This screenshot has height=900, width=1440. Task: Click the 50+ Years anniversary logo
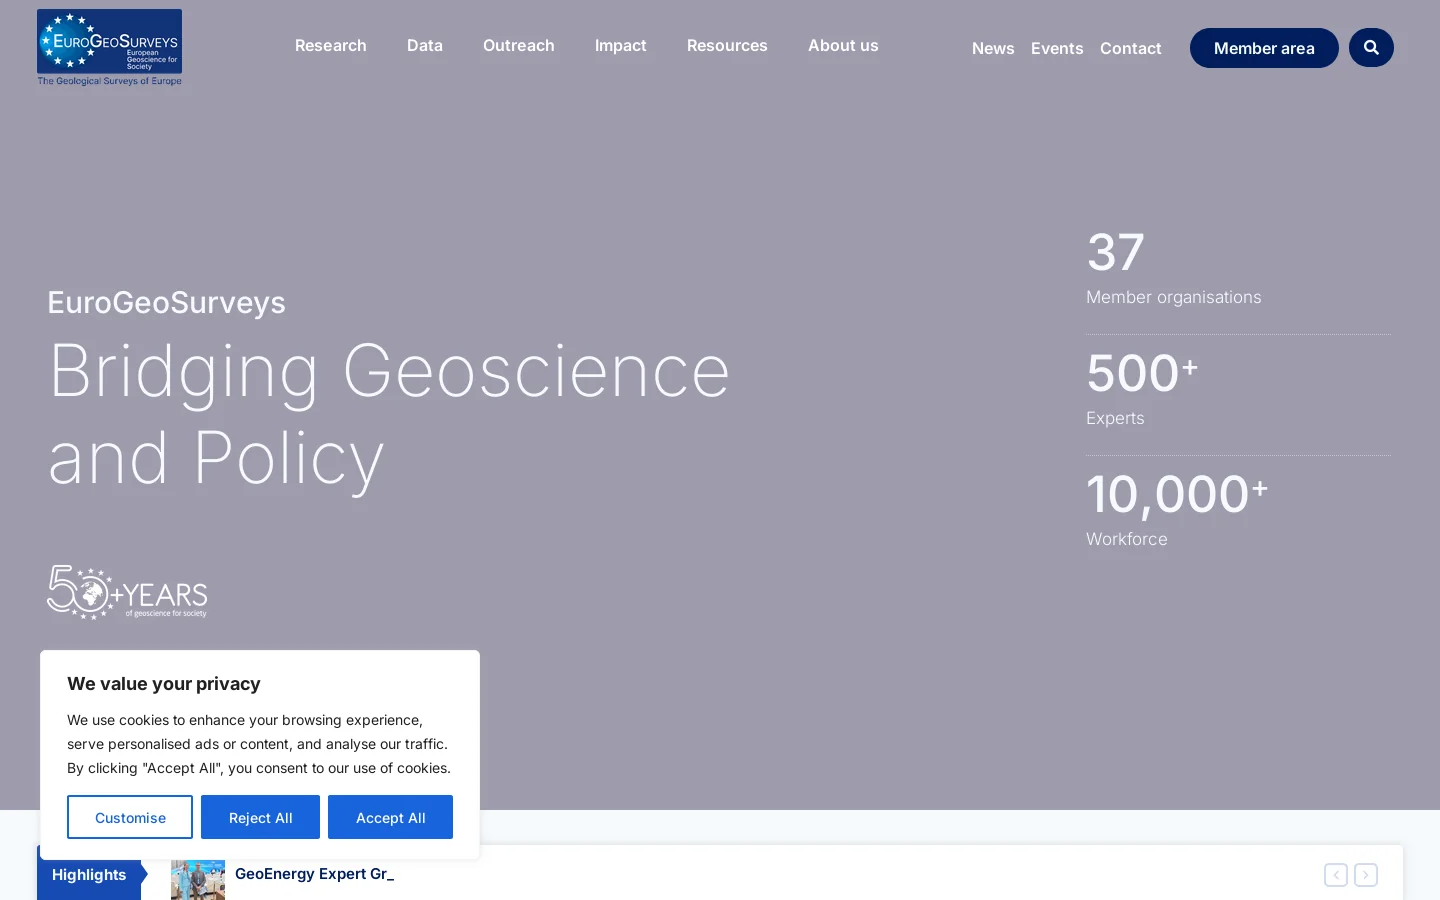pyautogui.click(x=127, y=592)
